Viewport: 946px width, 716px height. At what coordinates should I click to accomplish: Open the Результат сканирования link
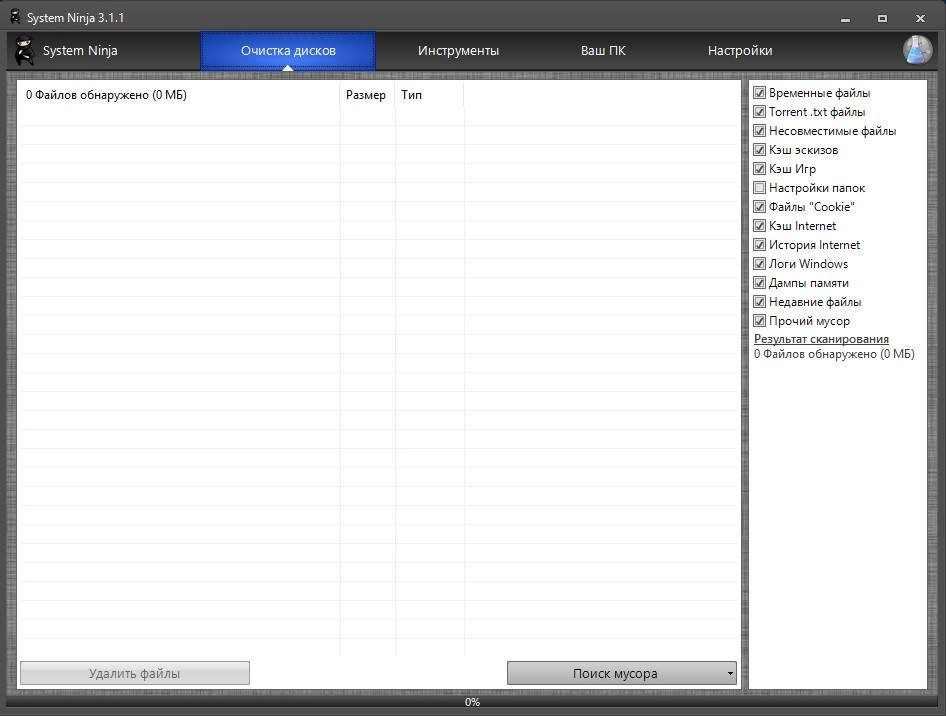(821, 339)
